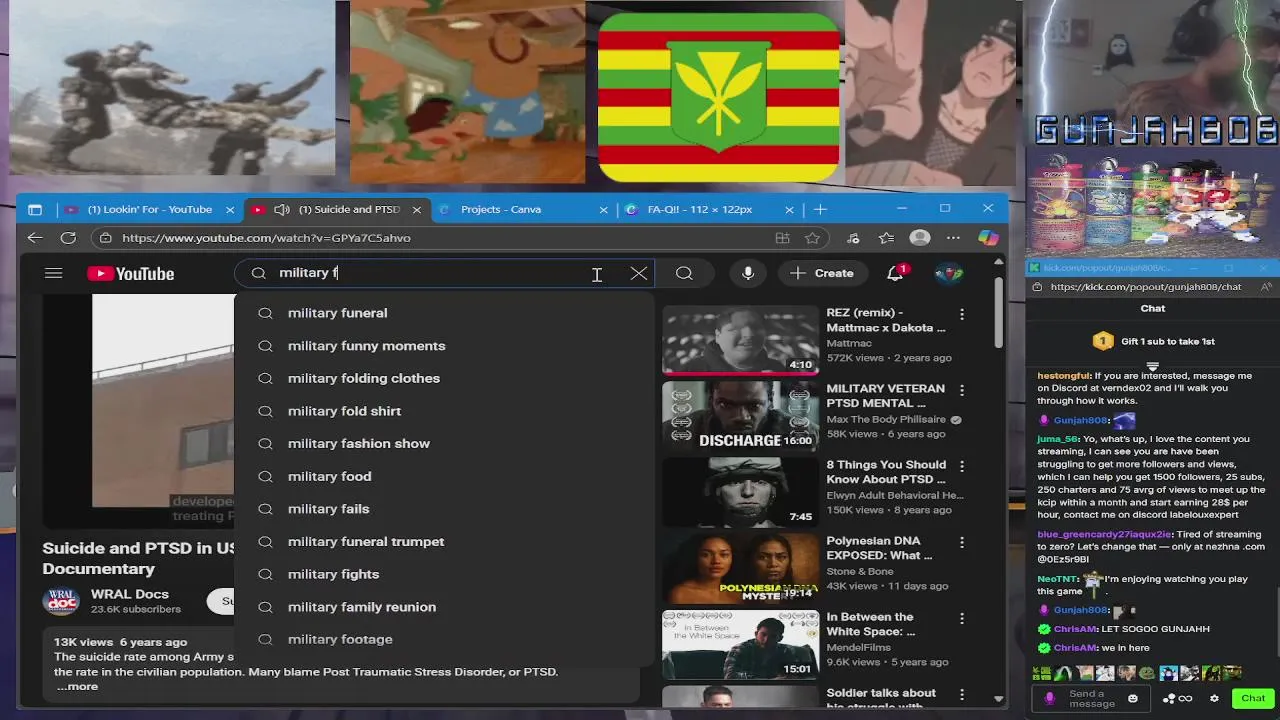Select the military funny moments suggestion
This screenshot has height=720, width=1280.
(444, 346)
